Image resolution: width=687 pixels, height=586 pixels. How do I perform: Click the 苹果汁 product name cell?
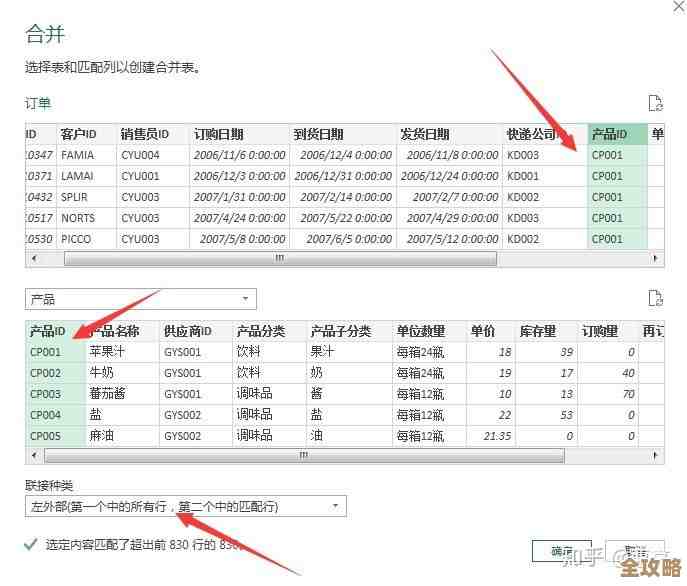[122, 352]
